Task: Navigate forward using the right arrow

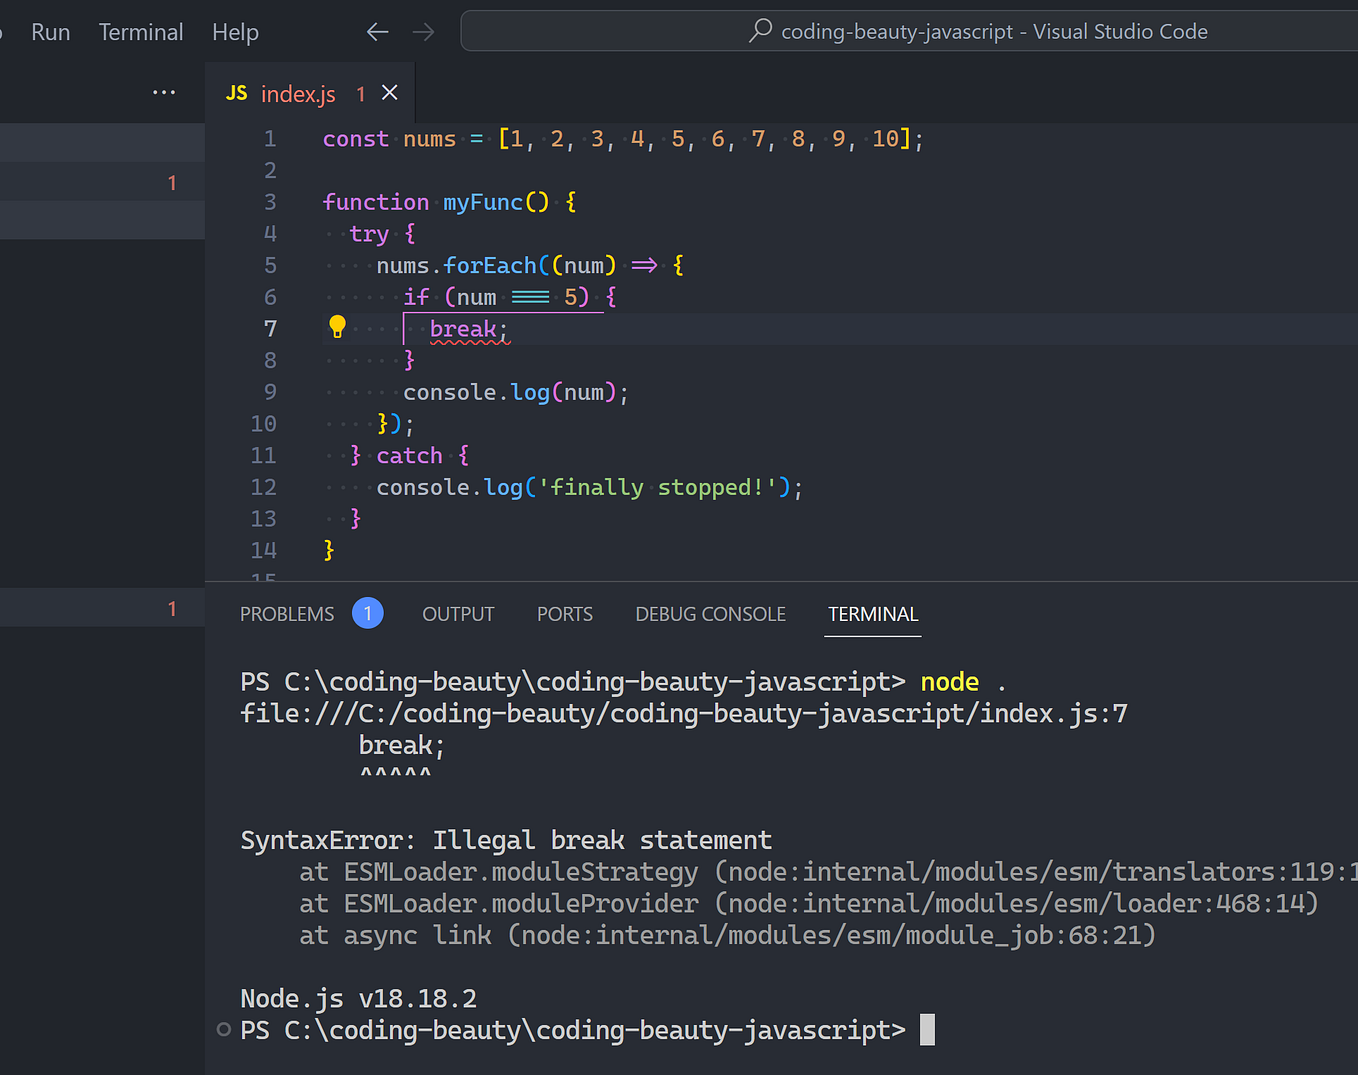Action: (x=423, y=31)
